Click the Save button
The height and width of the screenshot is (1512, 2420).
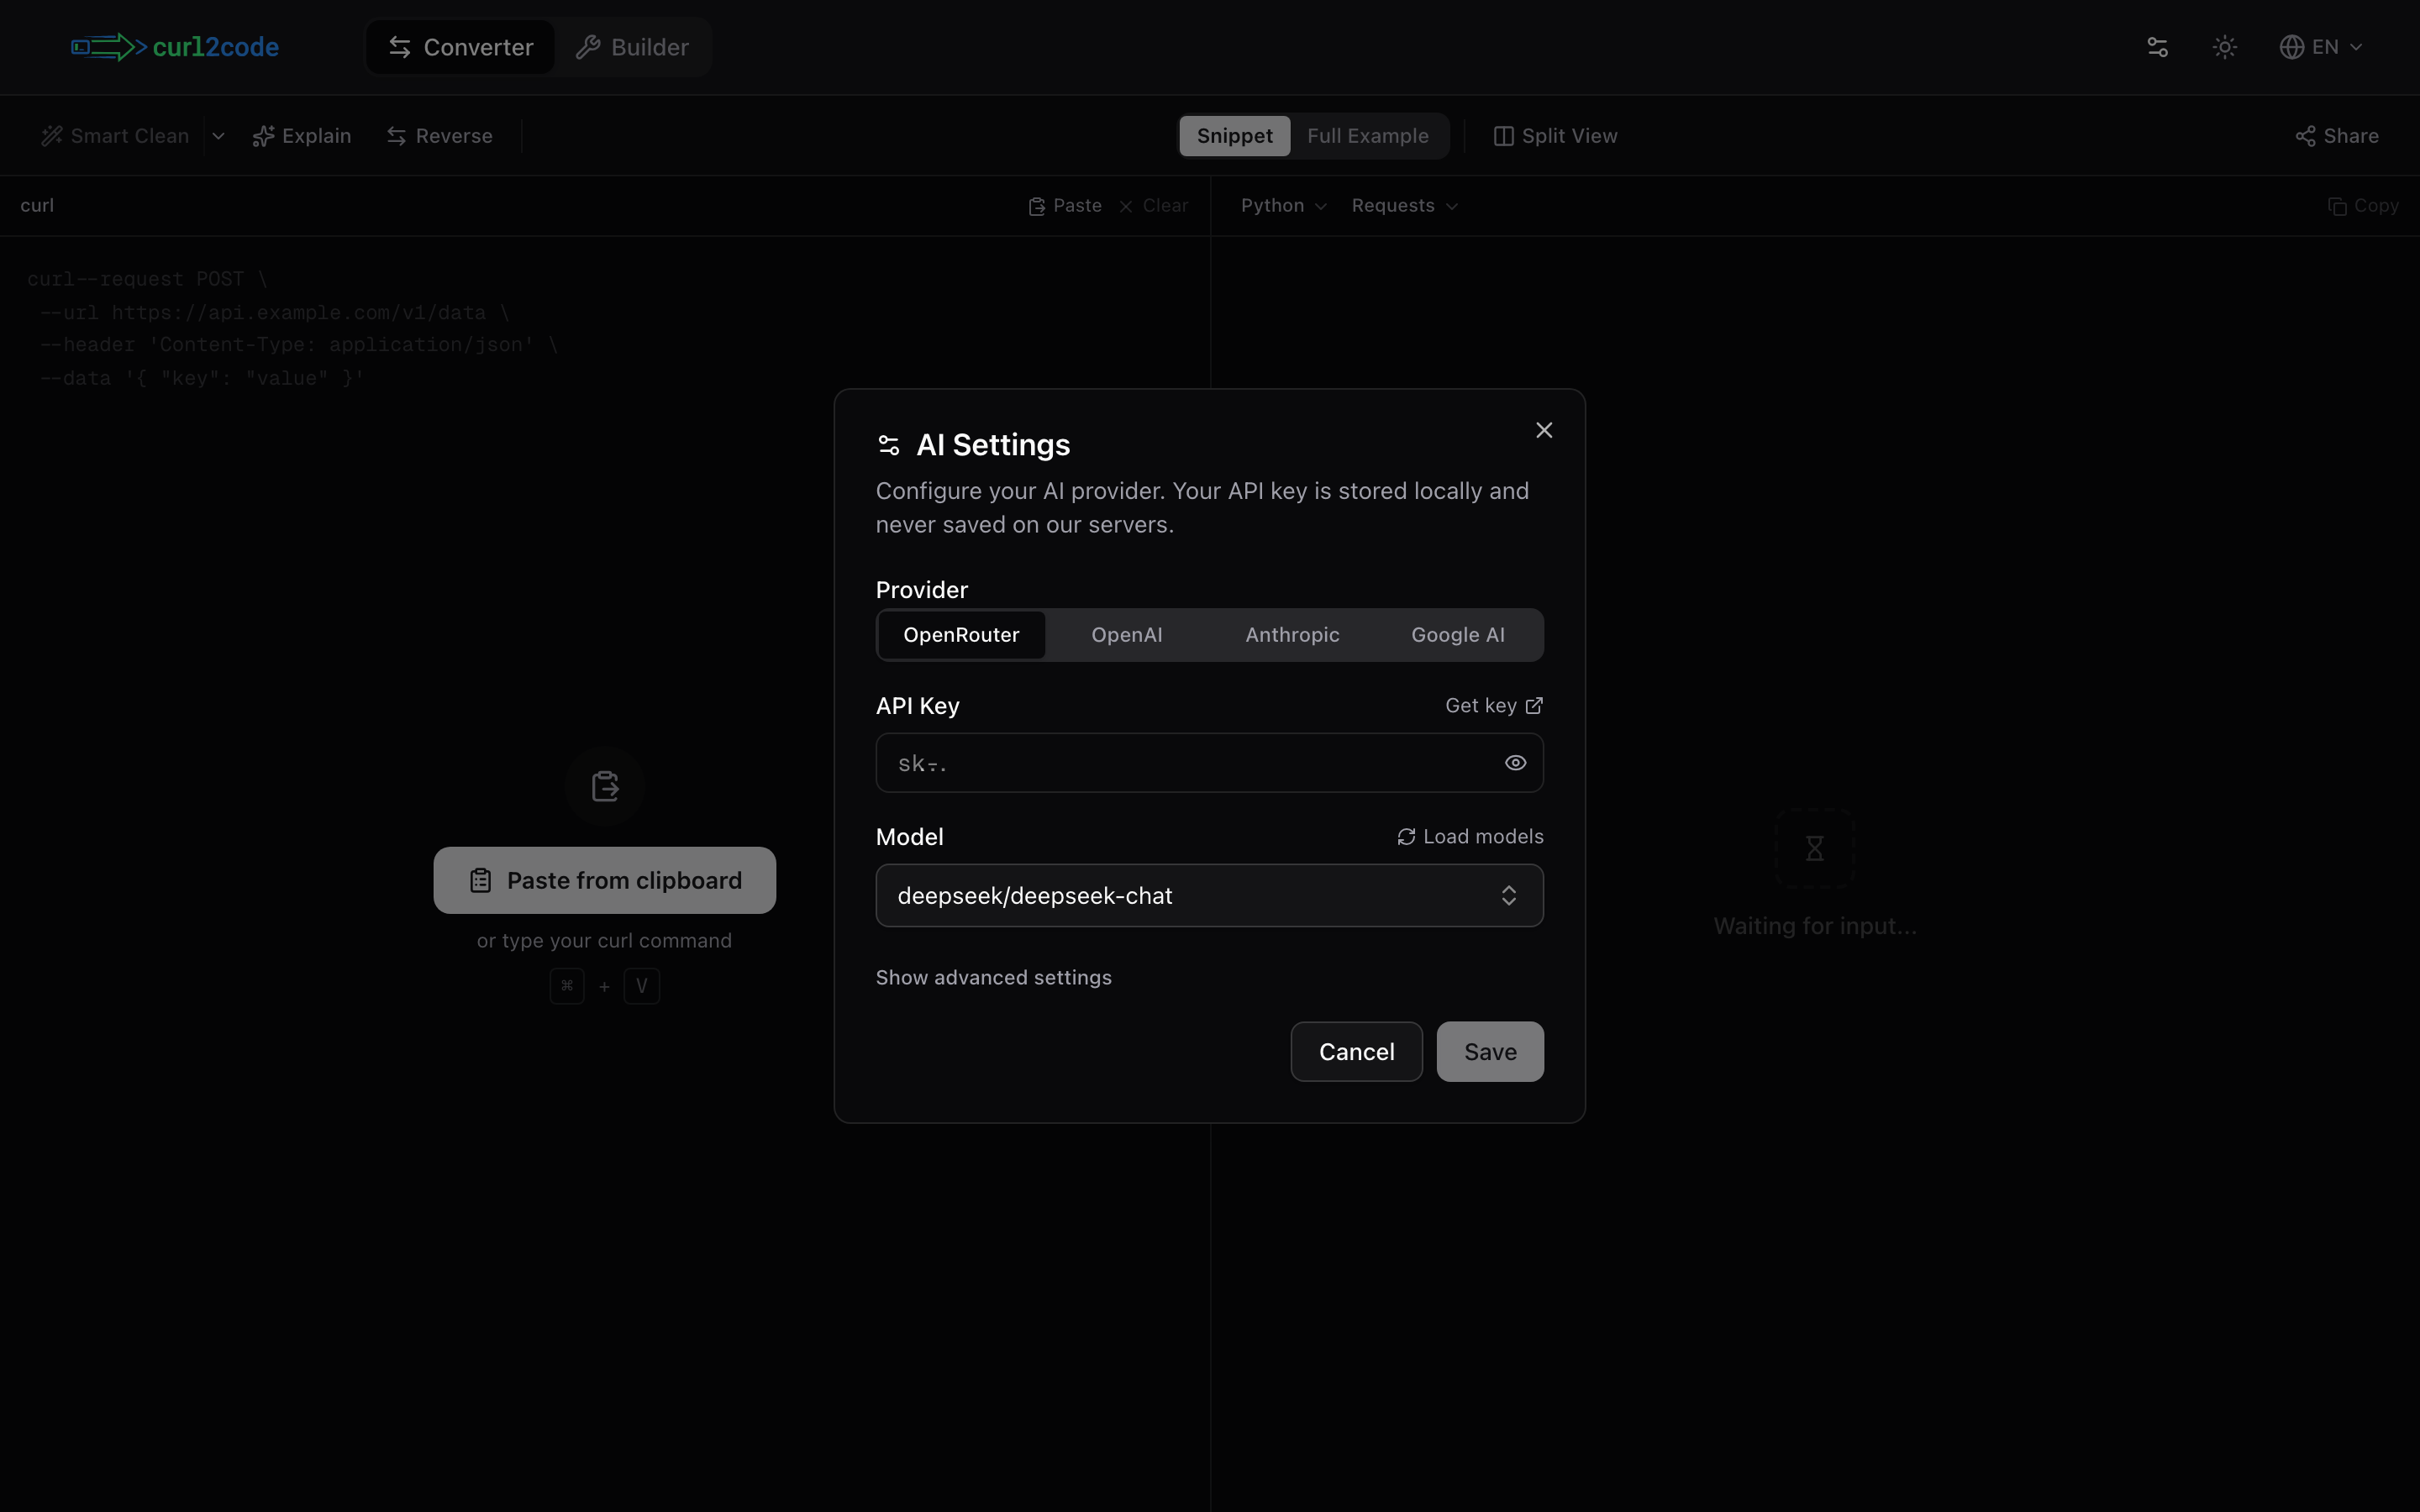[1490, 1051]
